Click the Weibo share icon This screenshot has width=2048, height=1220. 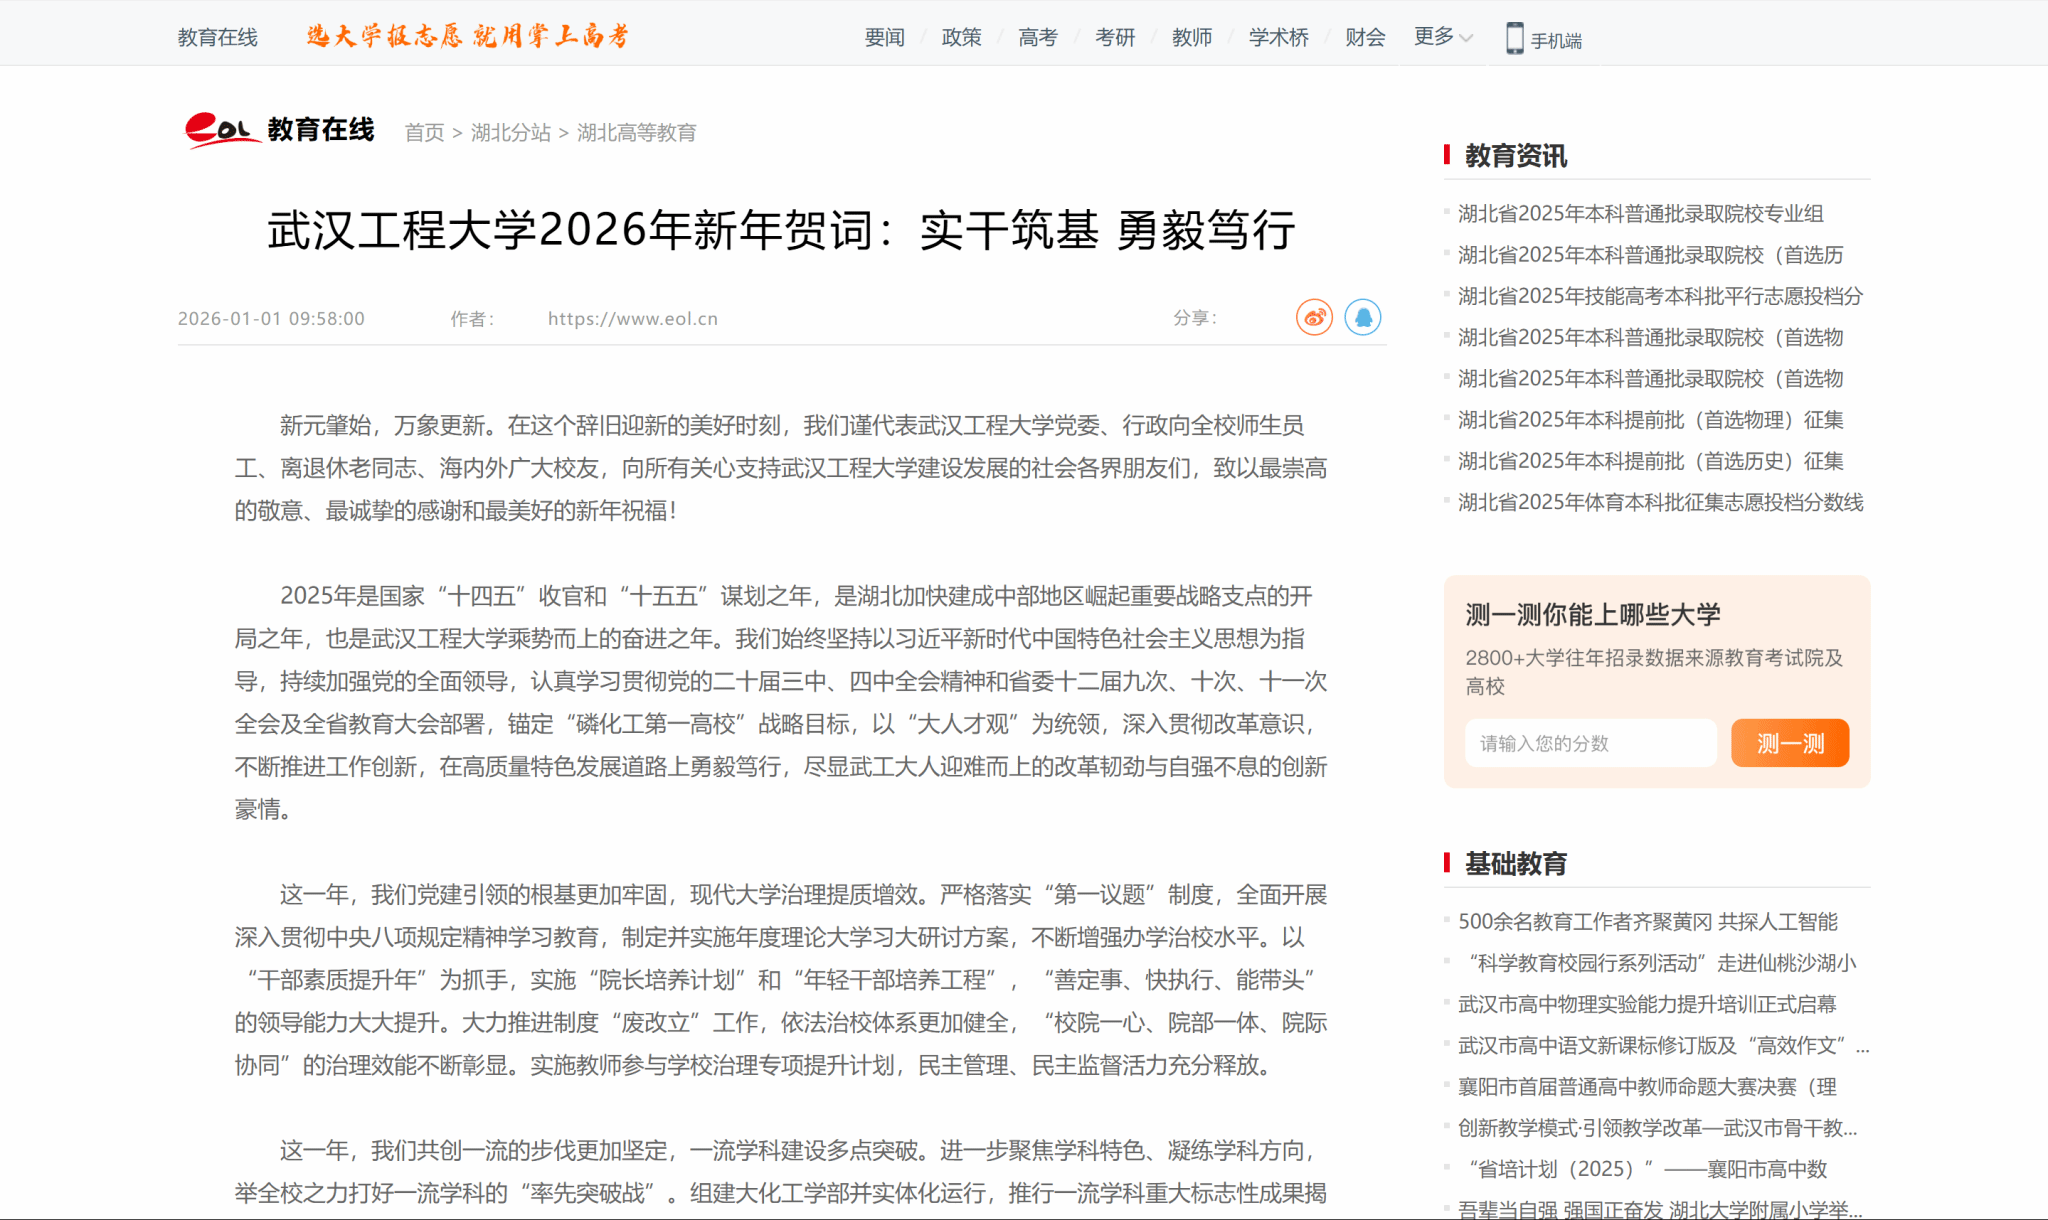[x=1314, y=318]
